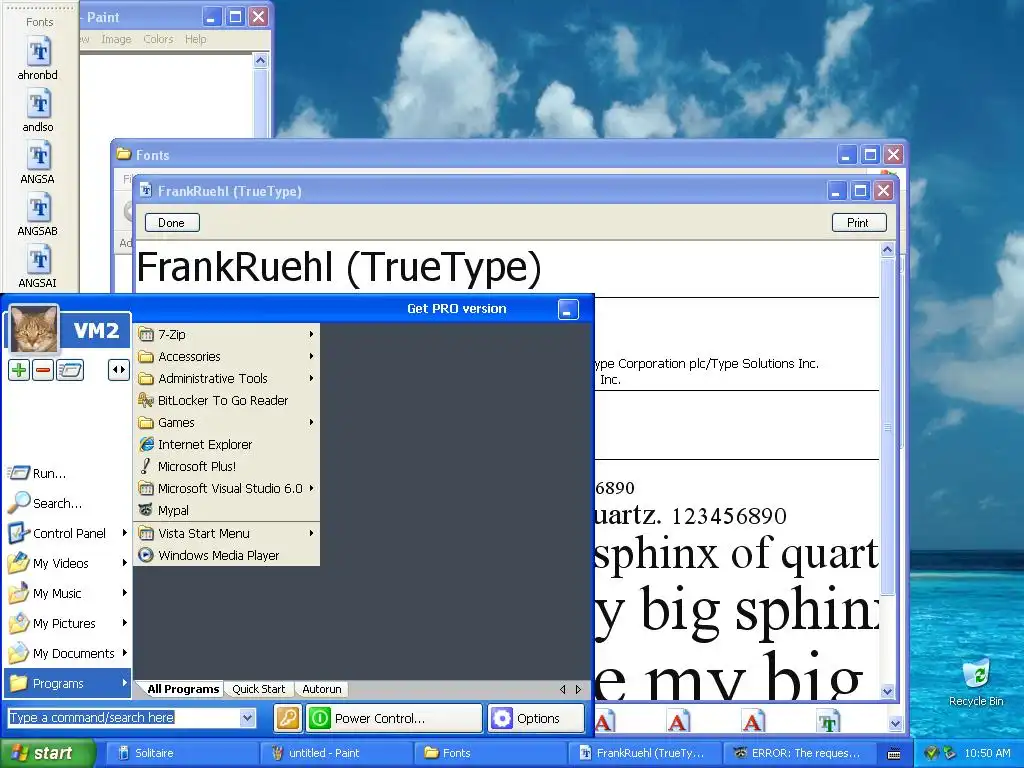Open the 7-Zip programs folder
This screenshot has height=768, width=1024.
pos(226,334)
